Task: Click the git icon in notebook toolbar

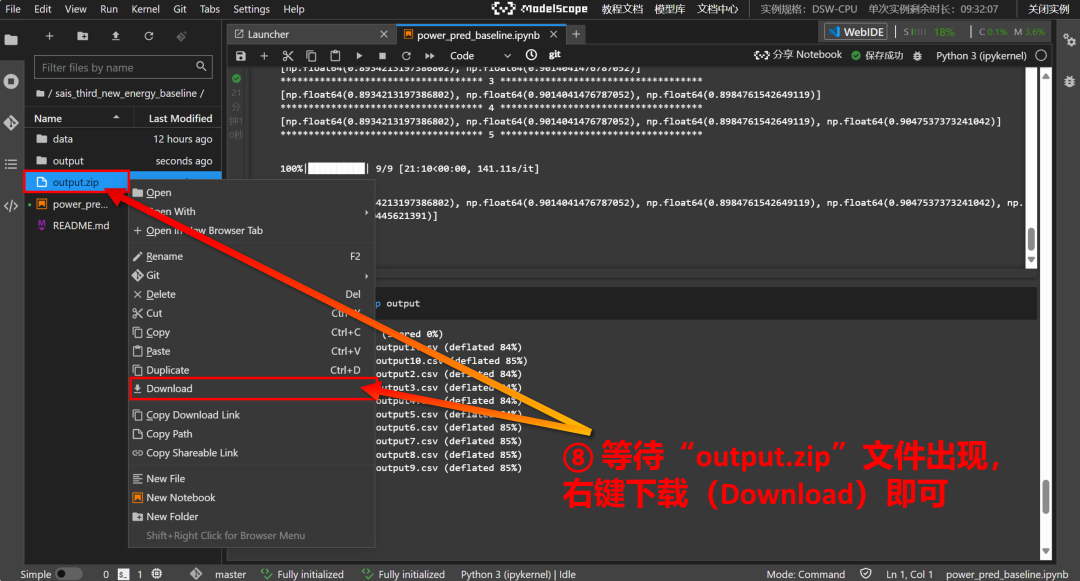Action: coord(554,55)
